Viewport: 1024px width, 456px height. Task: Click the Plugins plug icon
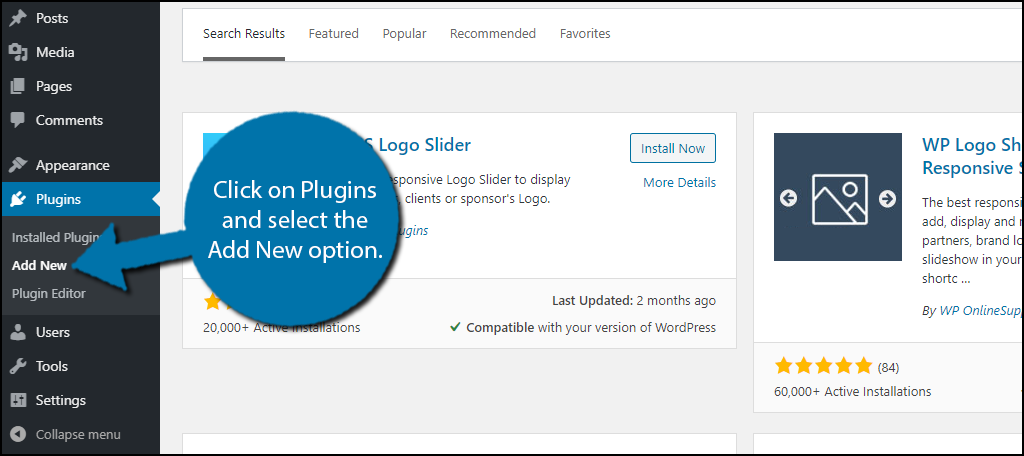(x=18, y=199)
